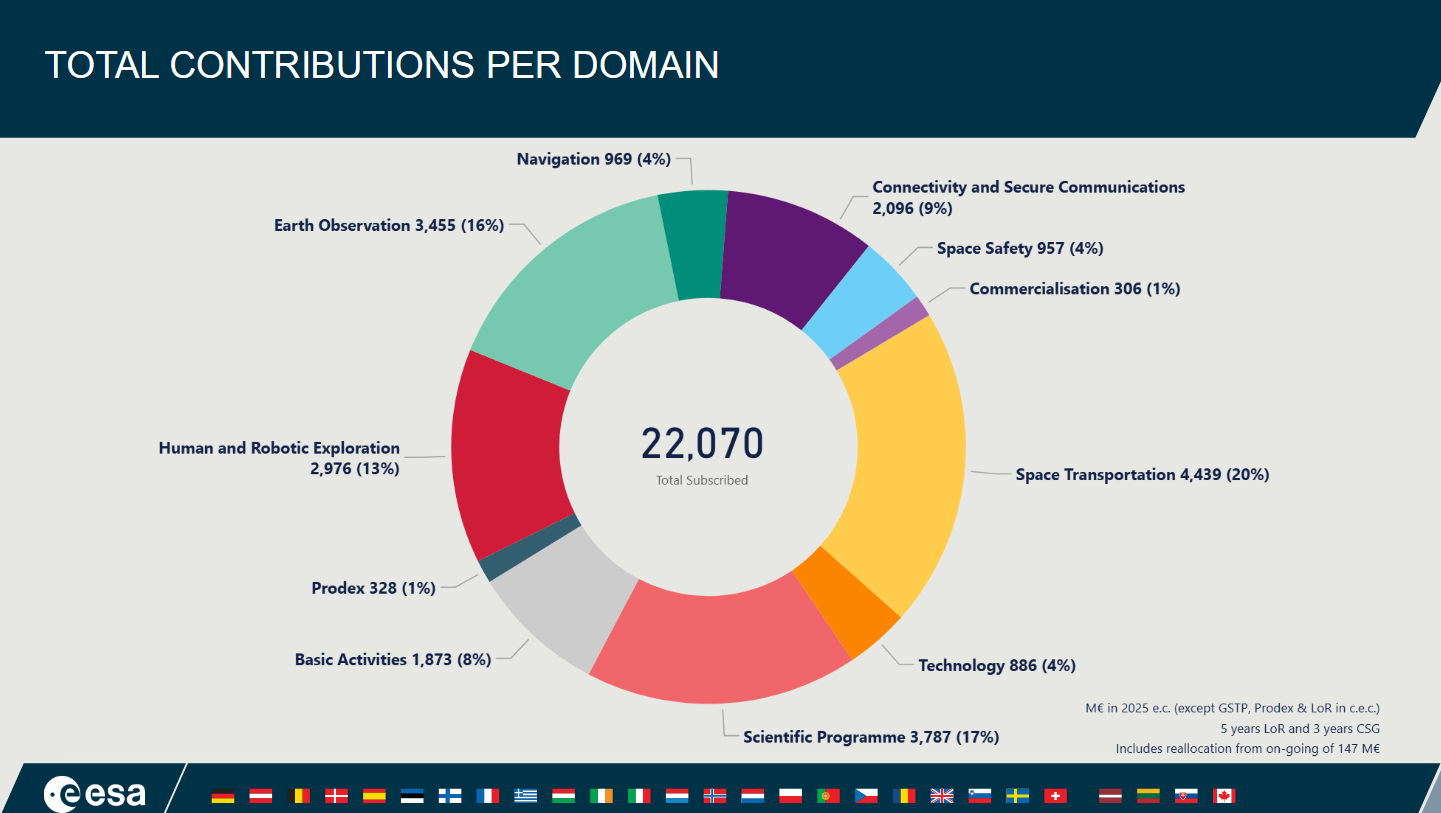1441x813 pixels.
Task: Click the Canadian maple leaf flag
Action: click(x=1224, y=796)
